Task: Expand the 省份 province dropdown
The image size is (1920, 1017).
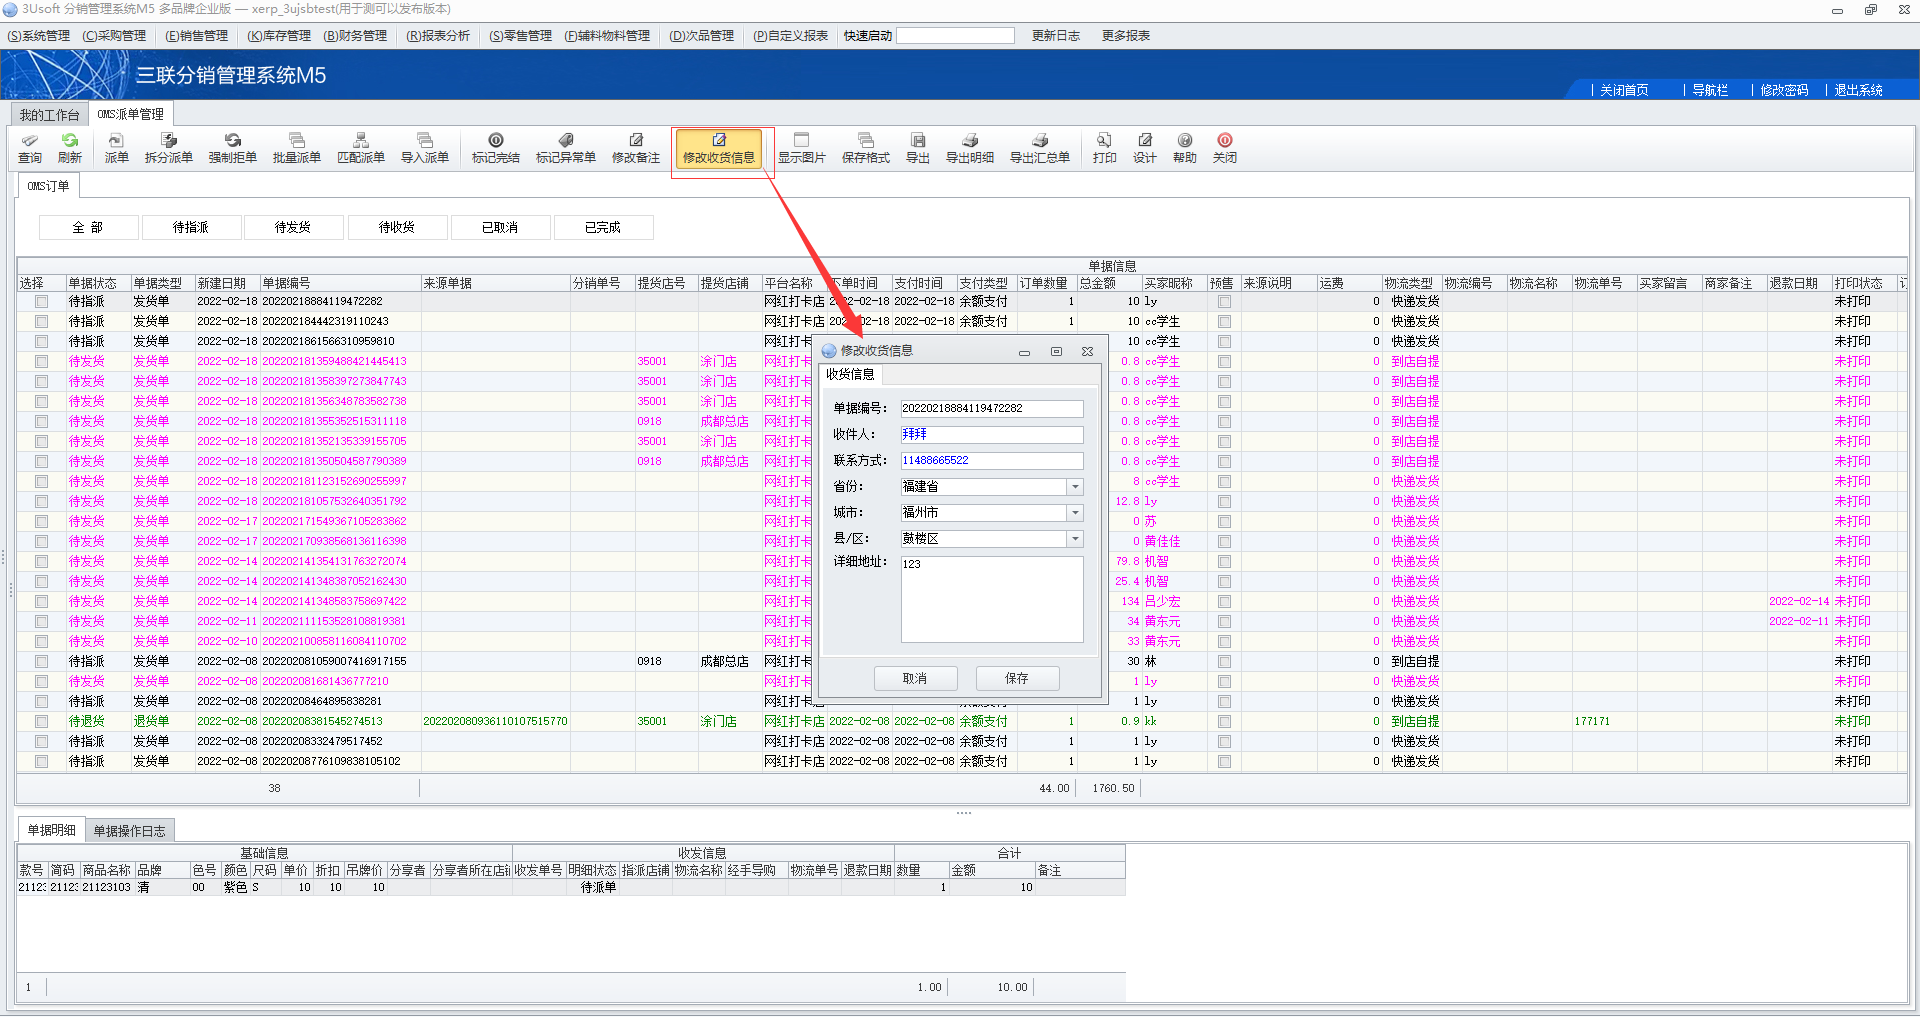Action: point(1075,487)
